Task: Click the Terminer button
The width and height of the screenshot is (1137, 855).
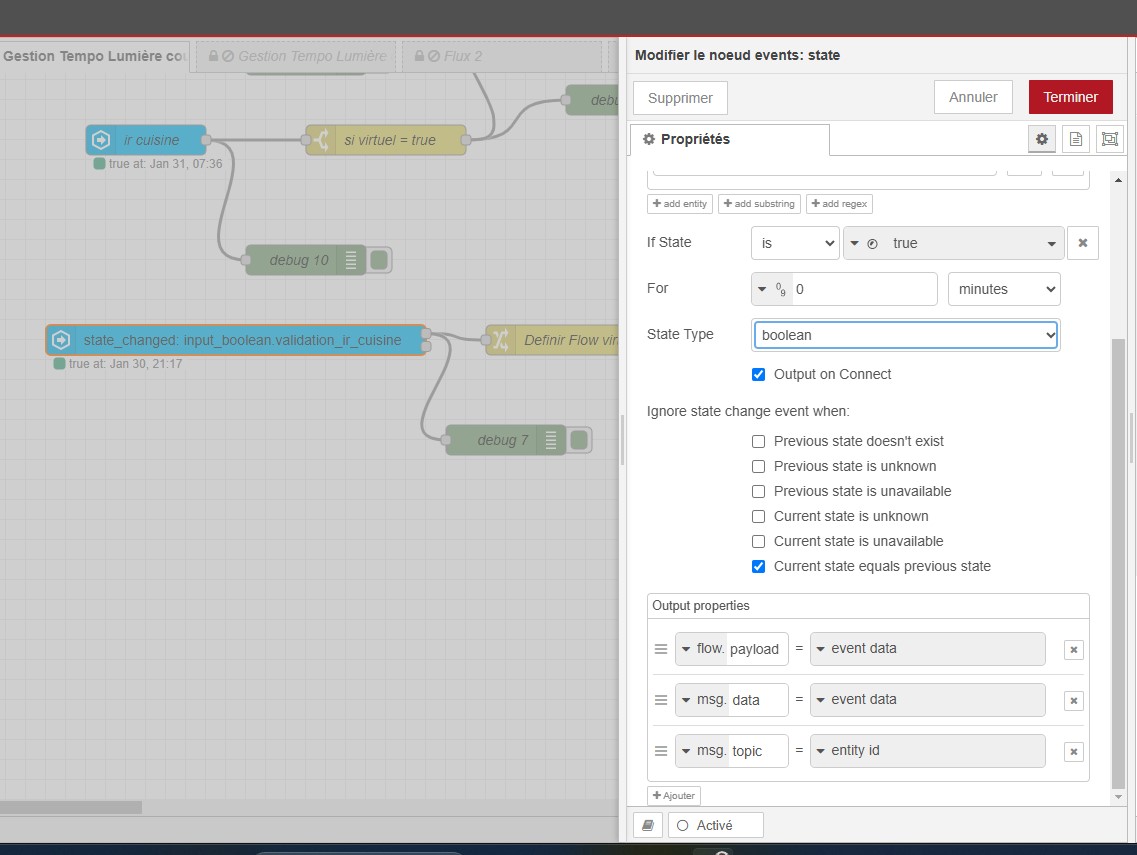Action: pyautogui.click(x=1070, y=97)
